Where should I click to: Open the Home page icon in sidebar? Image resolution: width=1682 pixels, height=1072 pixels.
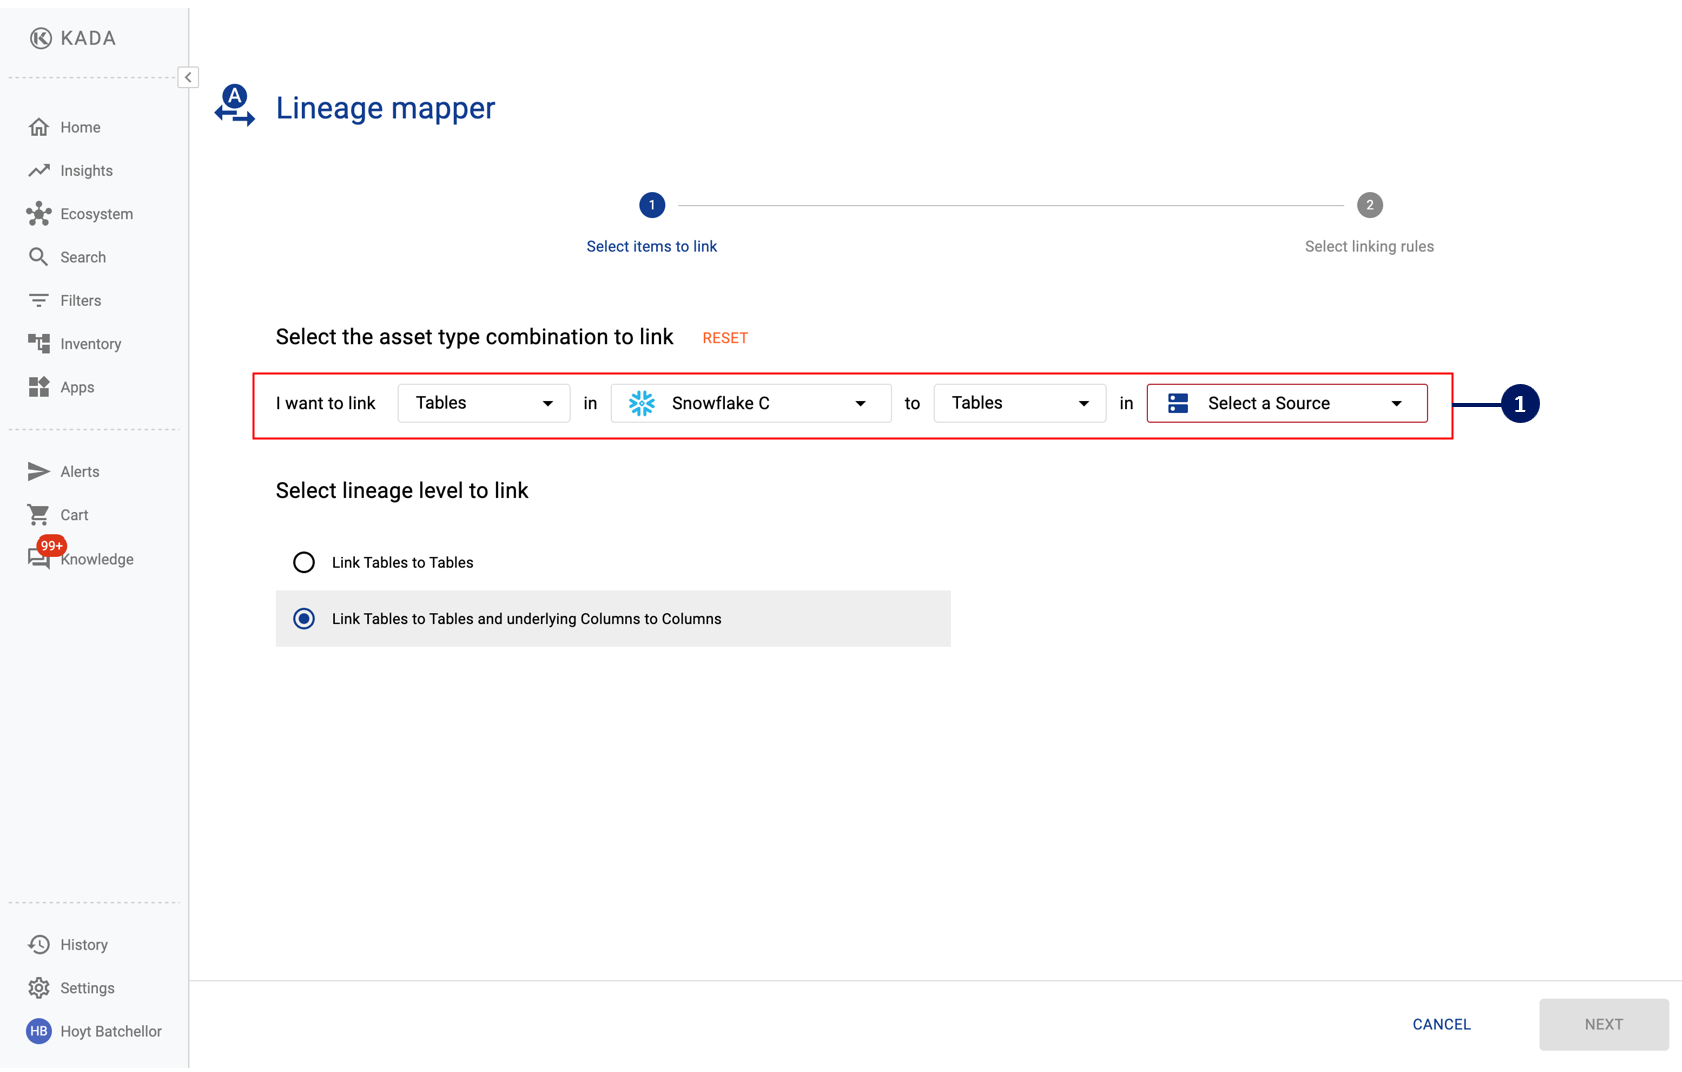[39, 127]
